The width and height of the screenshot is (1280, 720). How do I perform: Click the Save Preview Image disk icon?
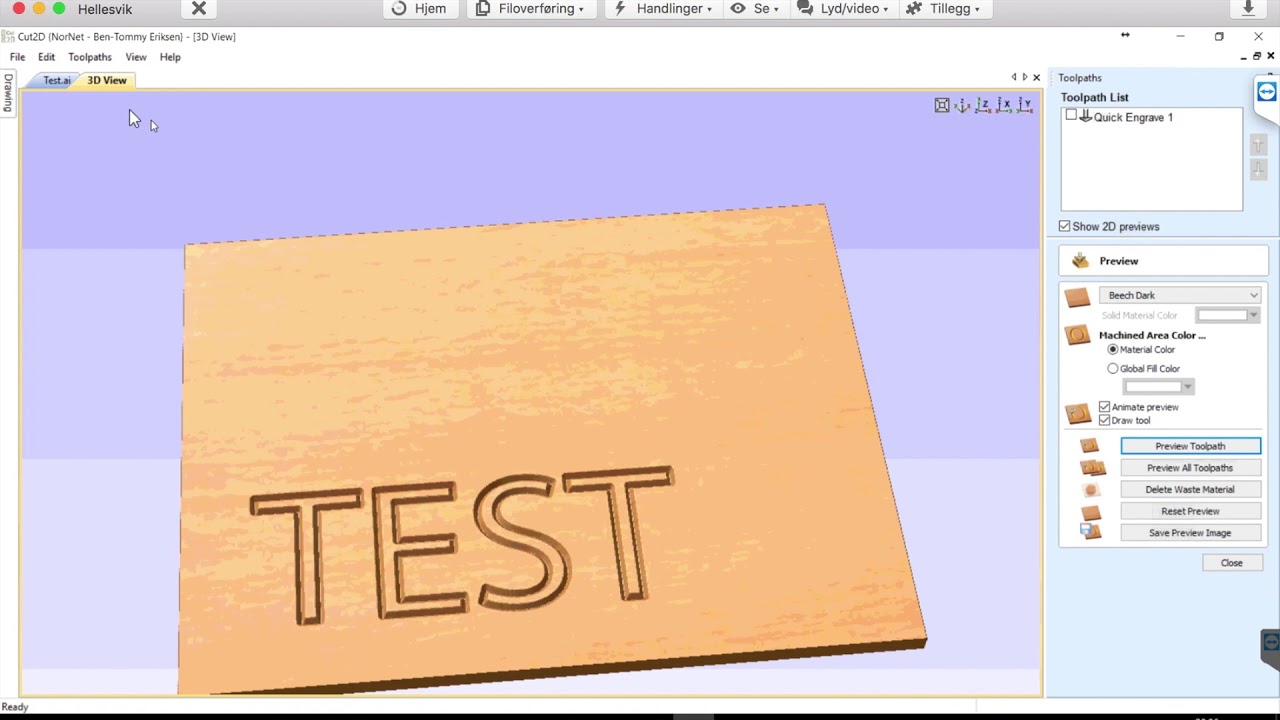(1090, 533)
